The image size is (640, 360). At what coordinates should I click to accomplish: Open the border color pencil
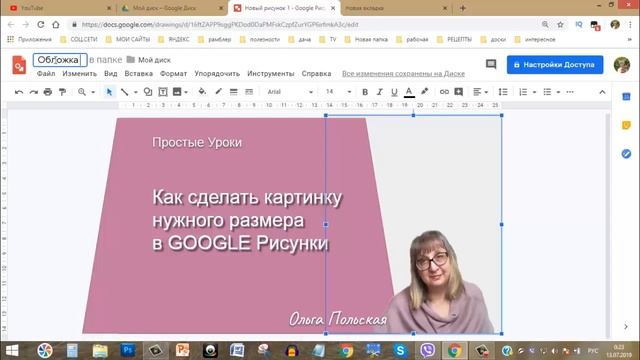point(218,92)
